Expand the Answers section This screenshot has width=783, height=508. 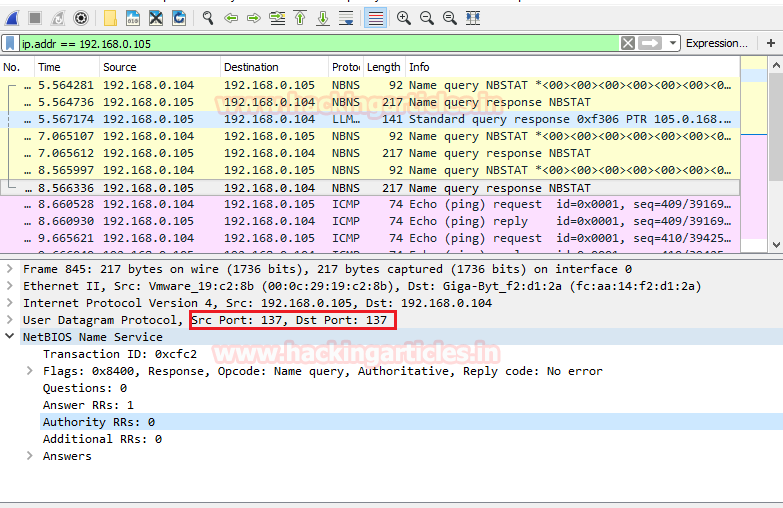pyautogui.click(x=29, y=456)
